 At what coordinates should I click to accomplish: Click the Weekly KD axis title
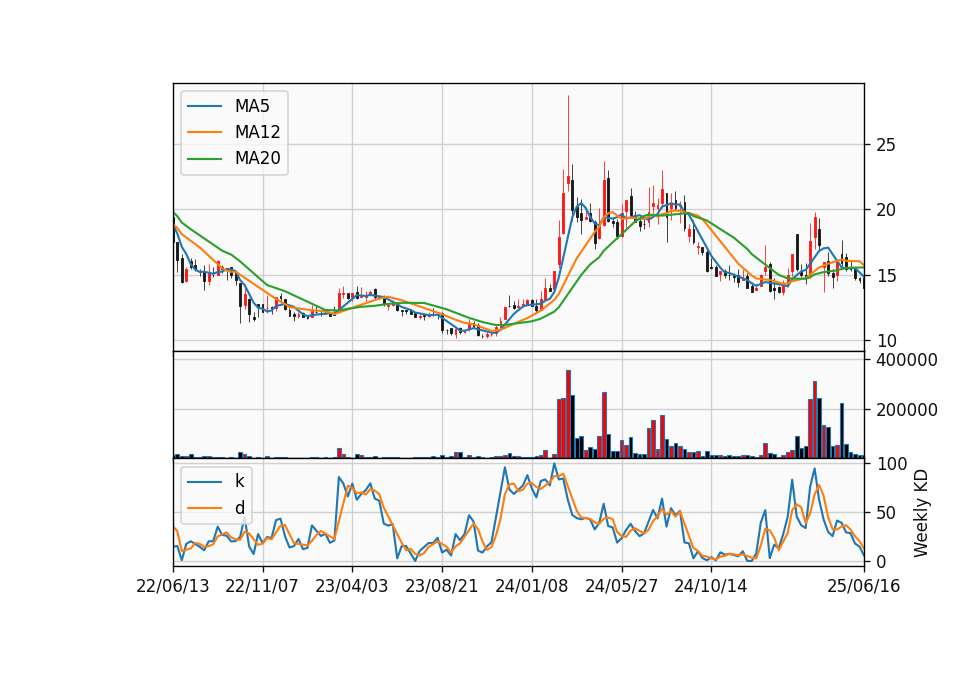pos(921,513)
